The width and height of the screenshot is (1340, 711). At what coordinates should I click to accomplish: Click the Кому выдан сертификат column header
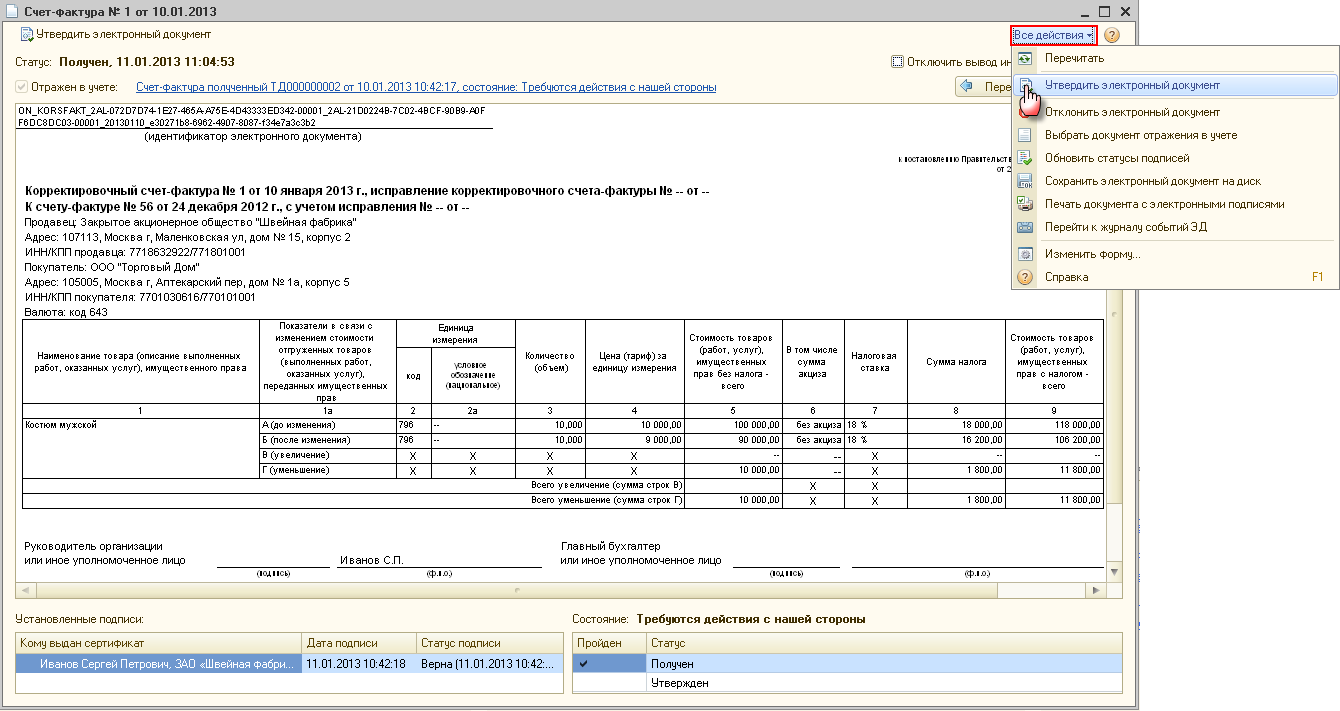159,643
